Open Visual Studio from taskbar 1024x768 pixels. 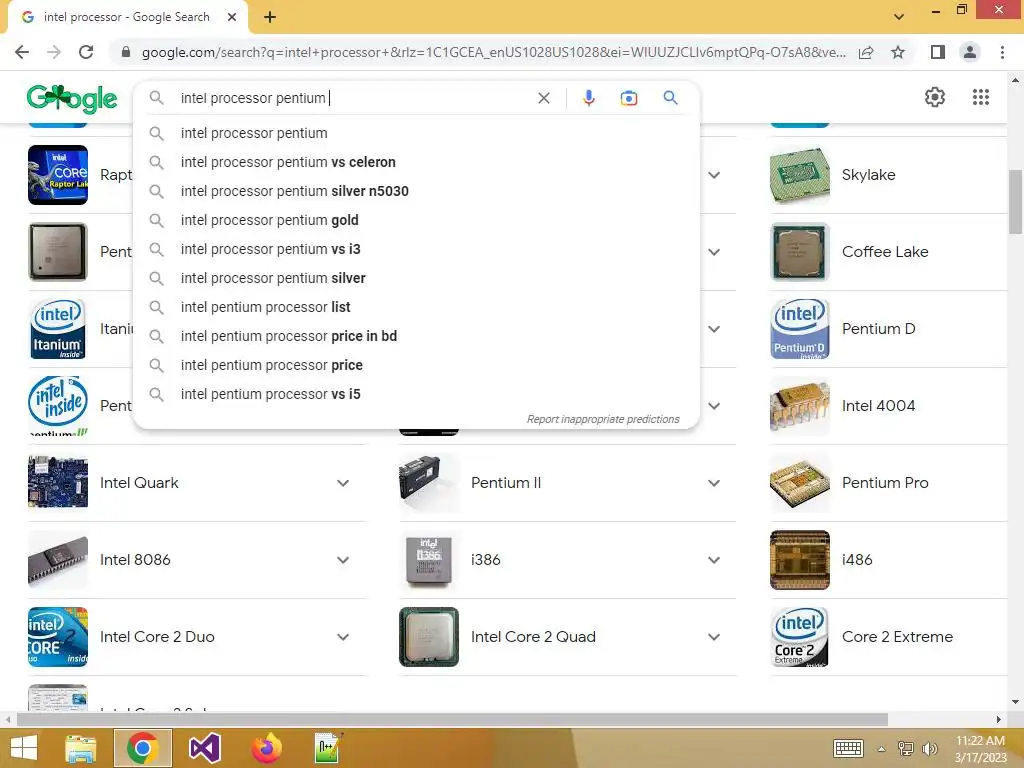point(204,748)
